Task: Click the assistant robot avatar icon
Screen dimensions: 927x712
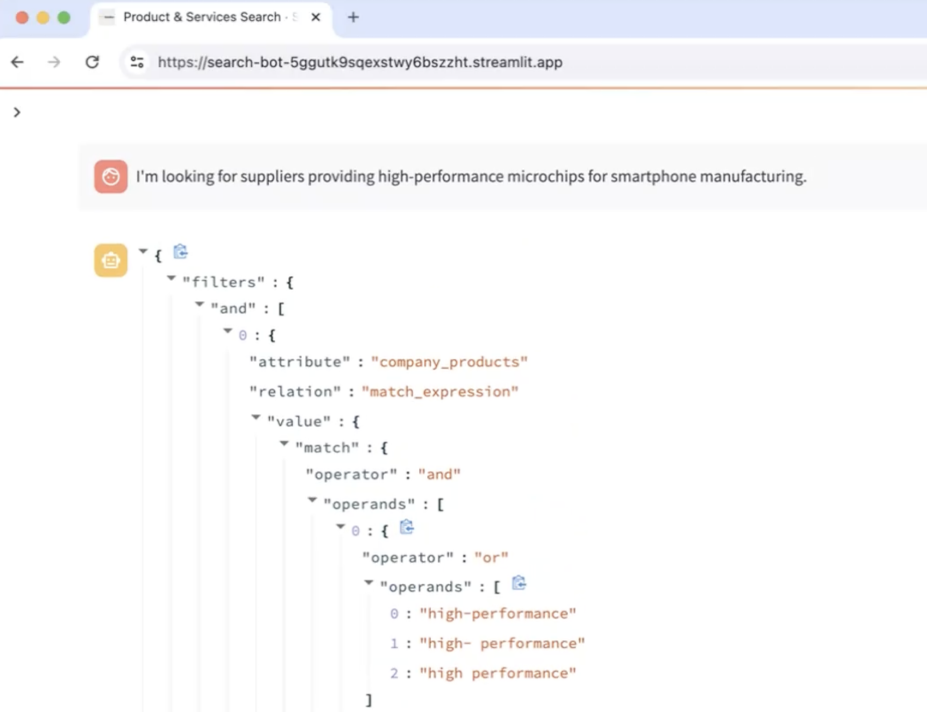Action: click(111, 260)
